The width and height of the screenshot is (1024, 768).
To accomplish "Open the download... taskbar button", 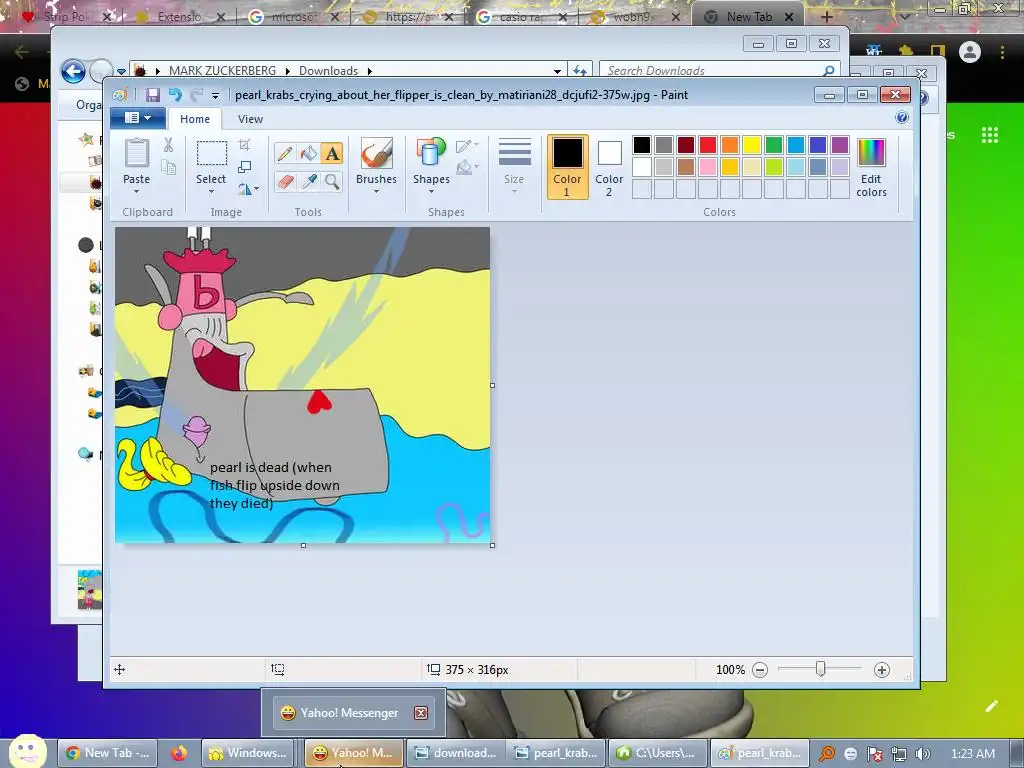I will pos(457,753).
